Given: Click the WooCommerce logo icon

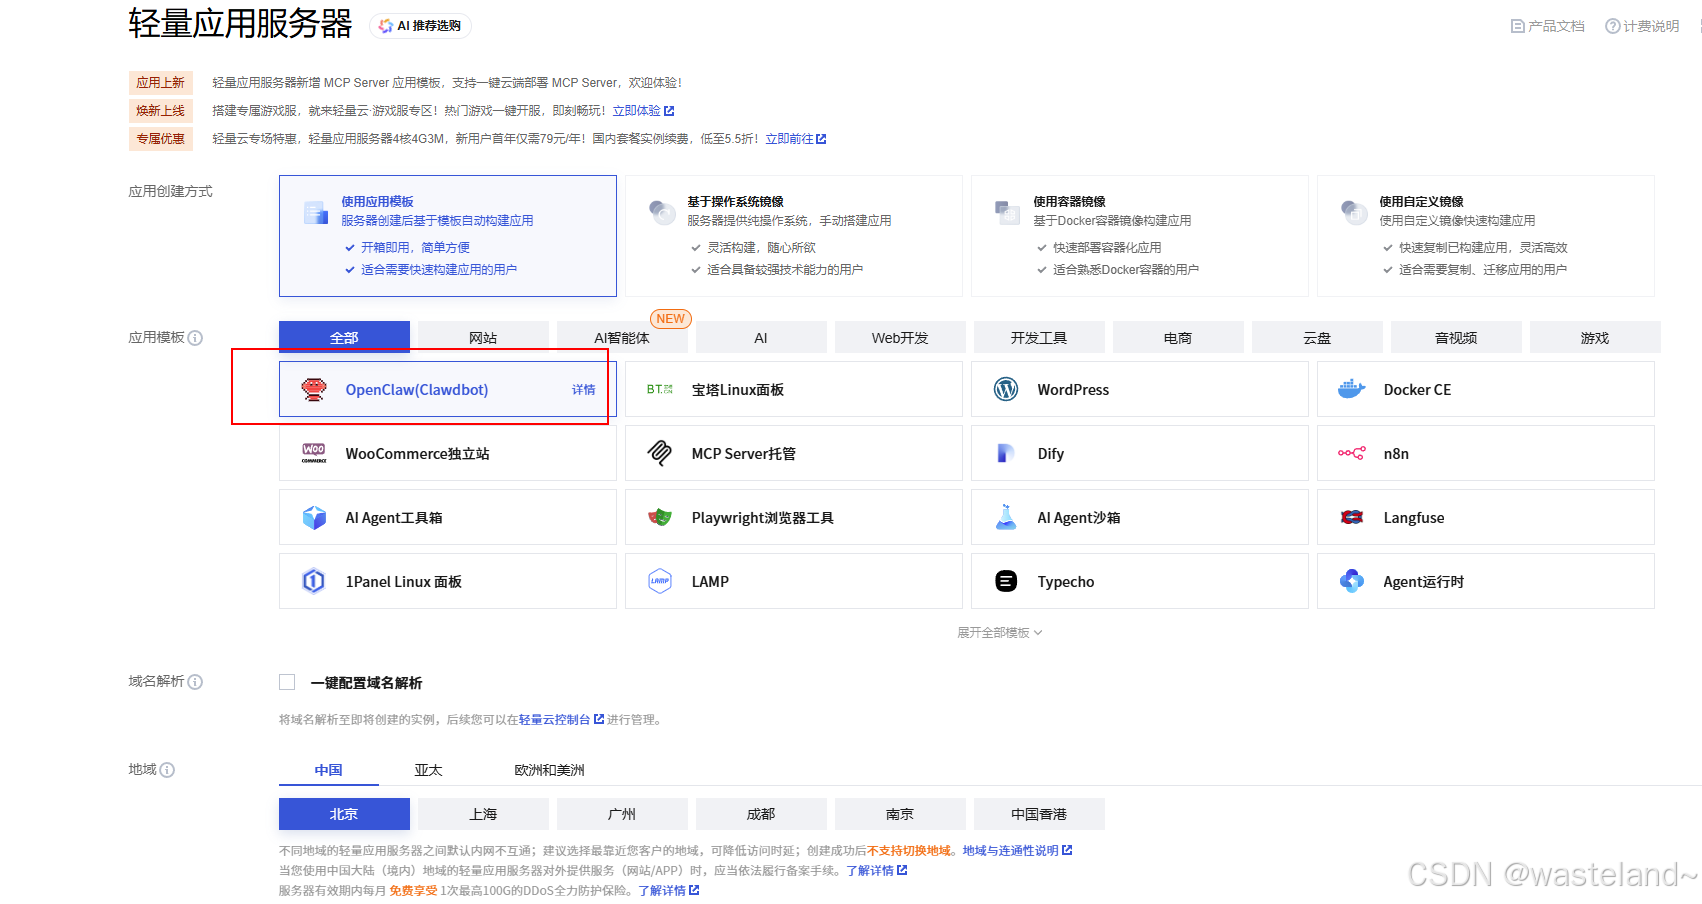Looking at the screenshot, I should (314, 453).
